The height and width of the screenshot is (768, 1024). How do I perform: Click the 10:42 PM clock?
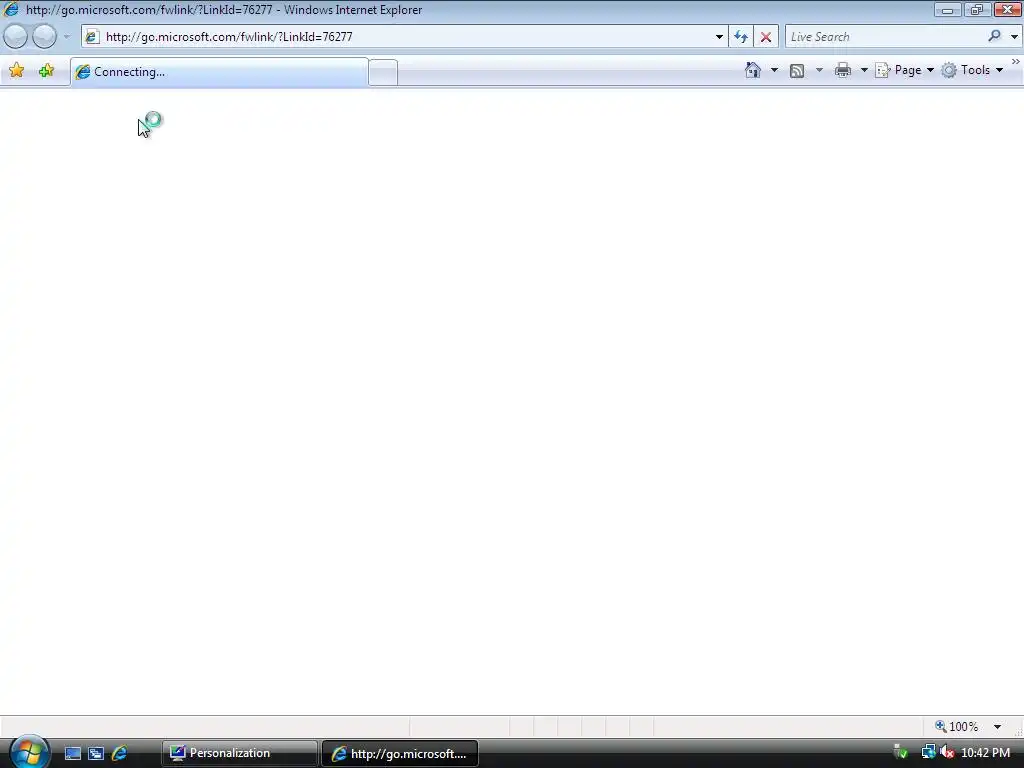[985, 753]
